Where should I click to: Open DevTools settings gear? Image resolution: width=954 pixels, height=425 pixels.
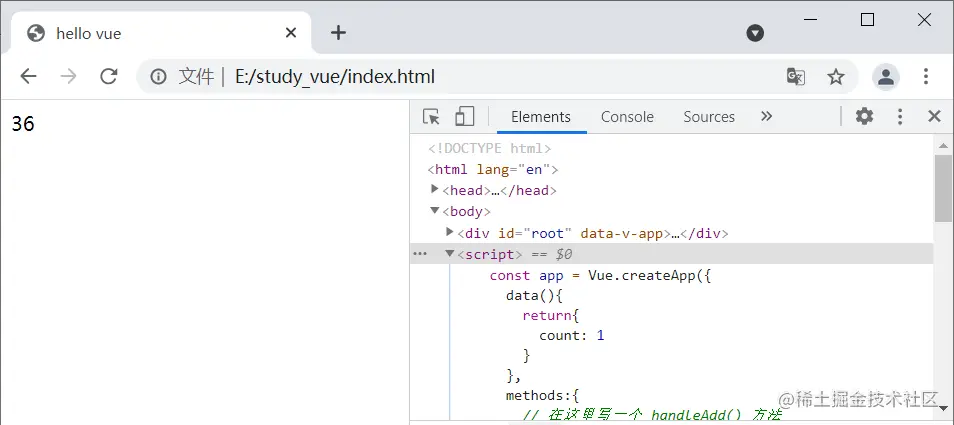(864, 116)
